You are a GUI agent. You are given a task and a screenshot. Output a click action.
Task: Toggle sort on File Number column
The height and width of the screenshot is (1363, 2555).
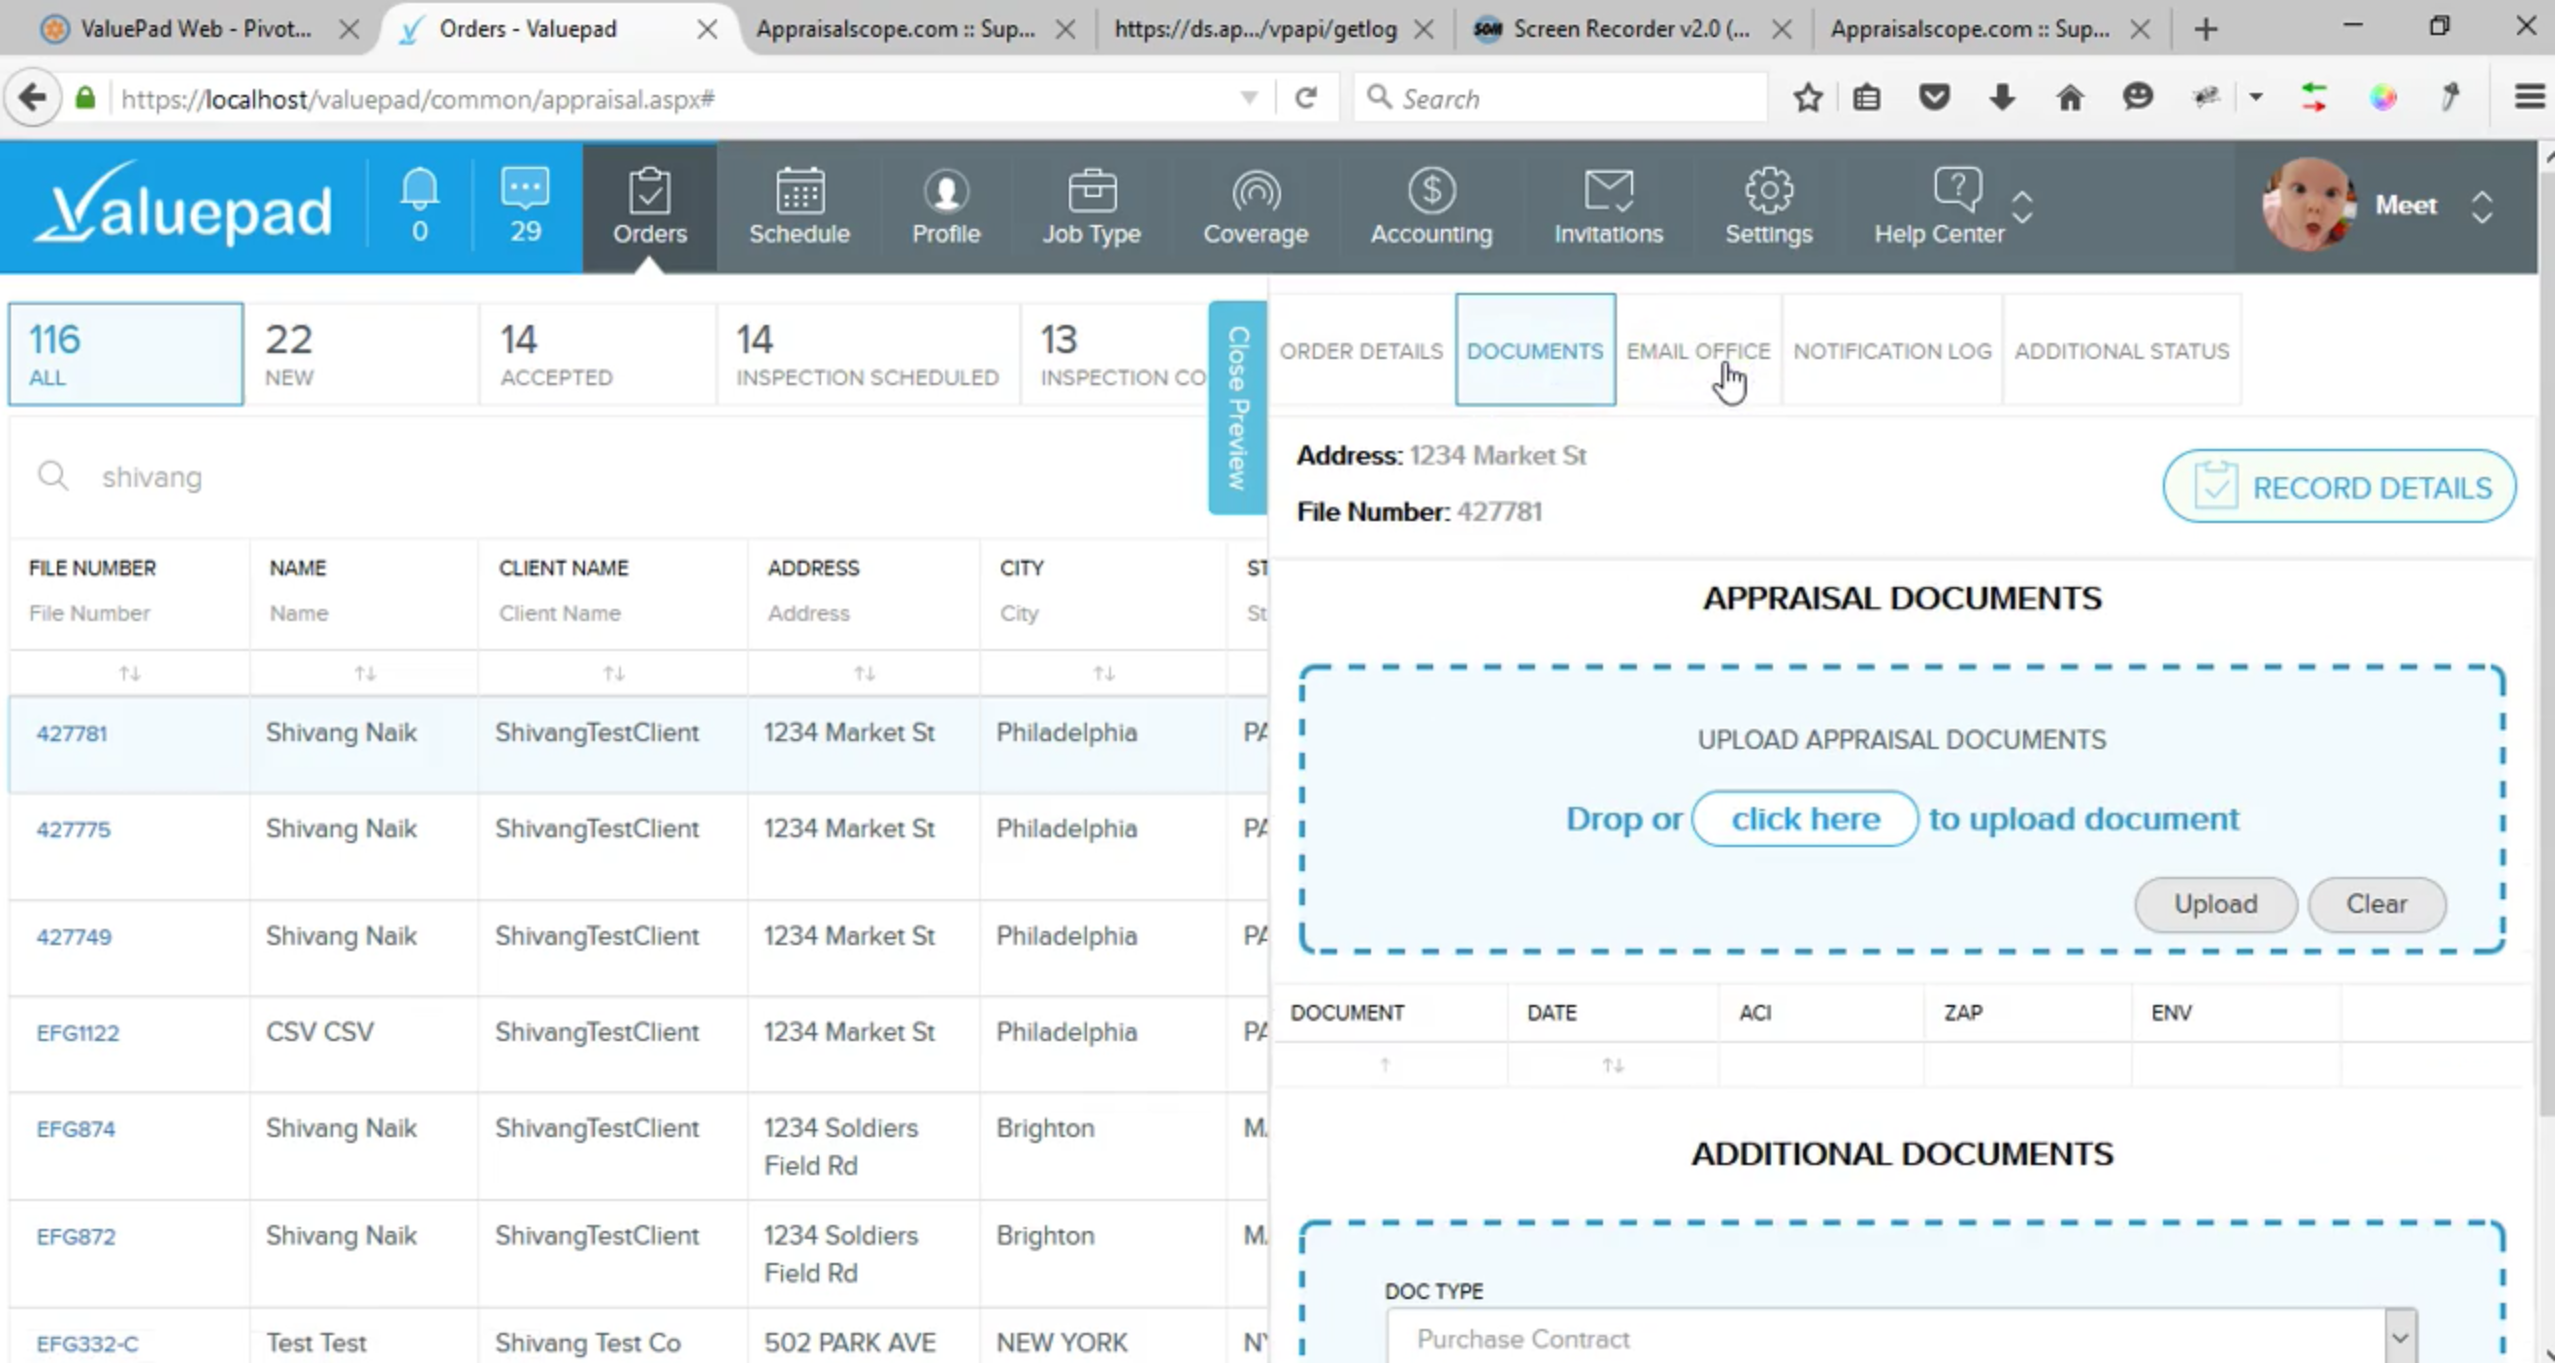point(130,674)
